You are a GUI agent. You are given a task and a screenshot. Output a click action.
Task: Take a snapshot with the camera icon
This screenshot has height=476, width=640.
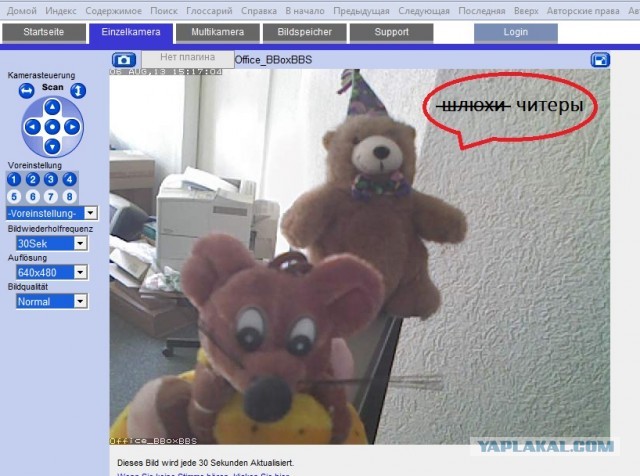[124, 60]
